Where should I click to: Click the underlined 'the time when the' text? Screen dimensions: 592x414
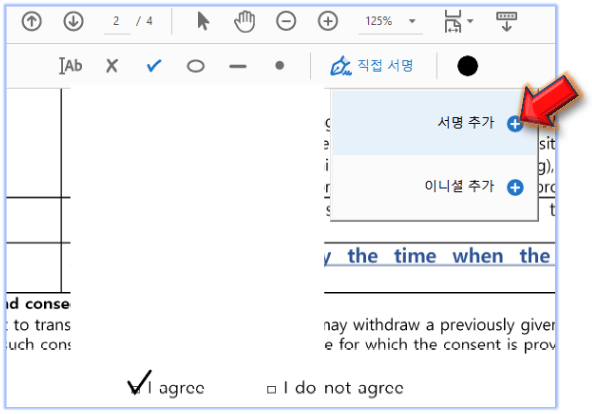tap(449, 256)
